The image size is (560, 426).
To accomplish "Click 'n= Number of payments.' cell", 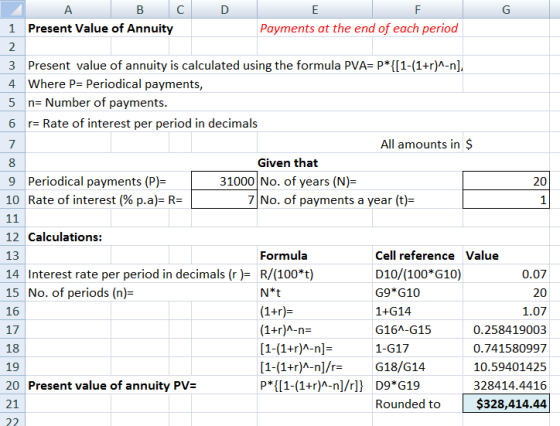I will point(98,102).
